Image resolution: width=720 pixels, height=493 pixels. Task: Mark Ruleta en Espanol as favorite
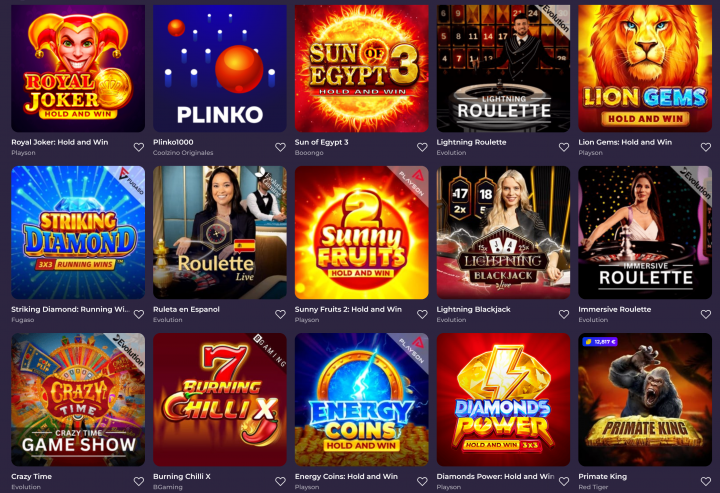(281, 314)
